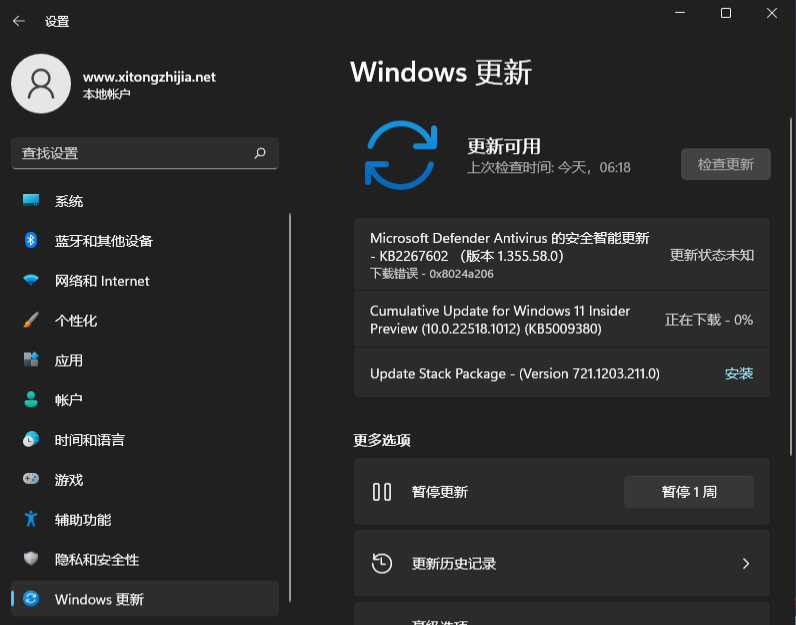Click Update Stack Package version text
Viewport: 796px width, 625px height.
pos(515,374)
